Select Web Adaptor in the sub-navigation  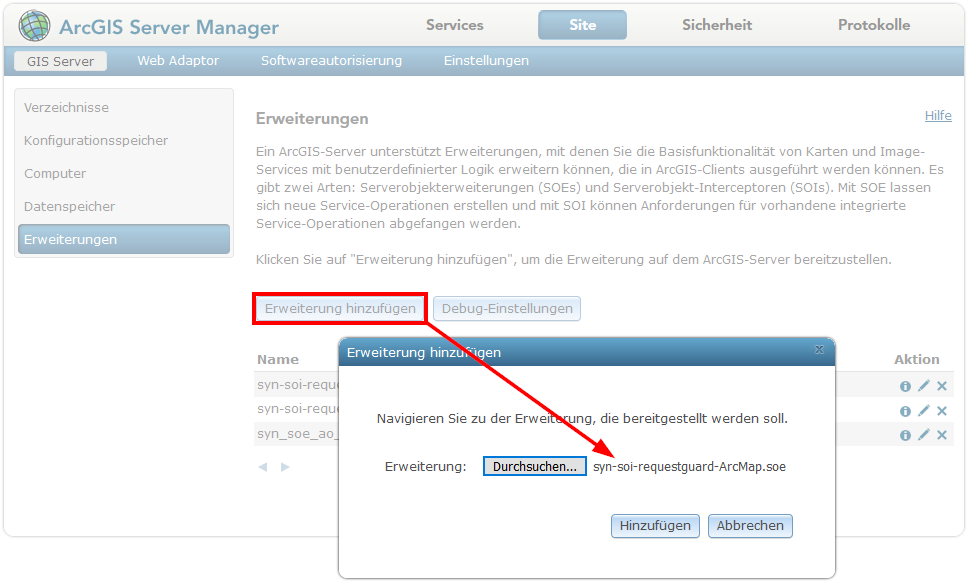click(176, 60)
